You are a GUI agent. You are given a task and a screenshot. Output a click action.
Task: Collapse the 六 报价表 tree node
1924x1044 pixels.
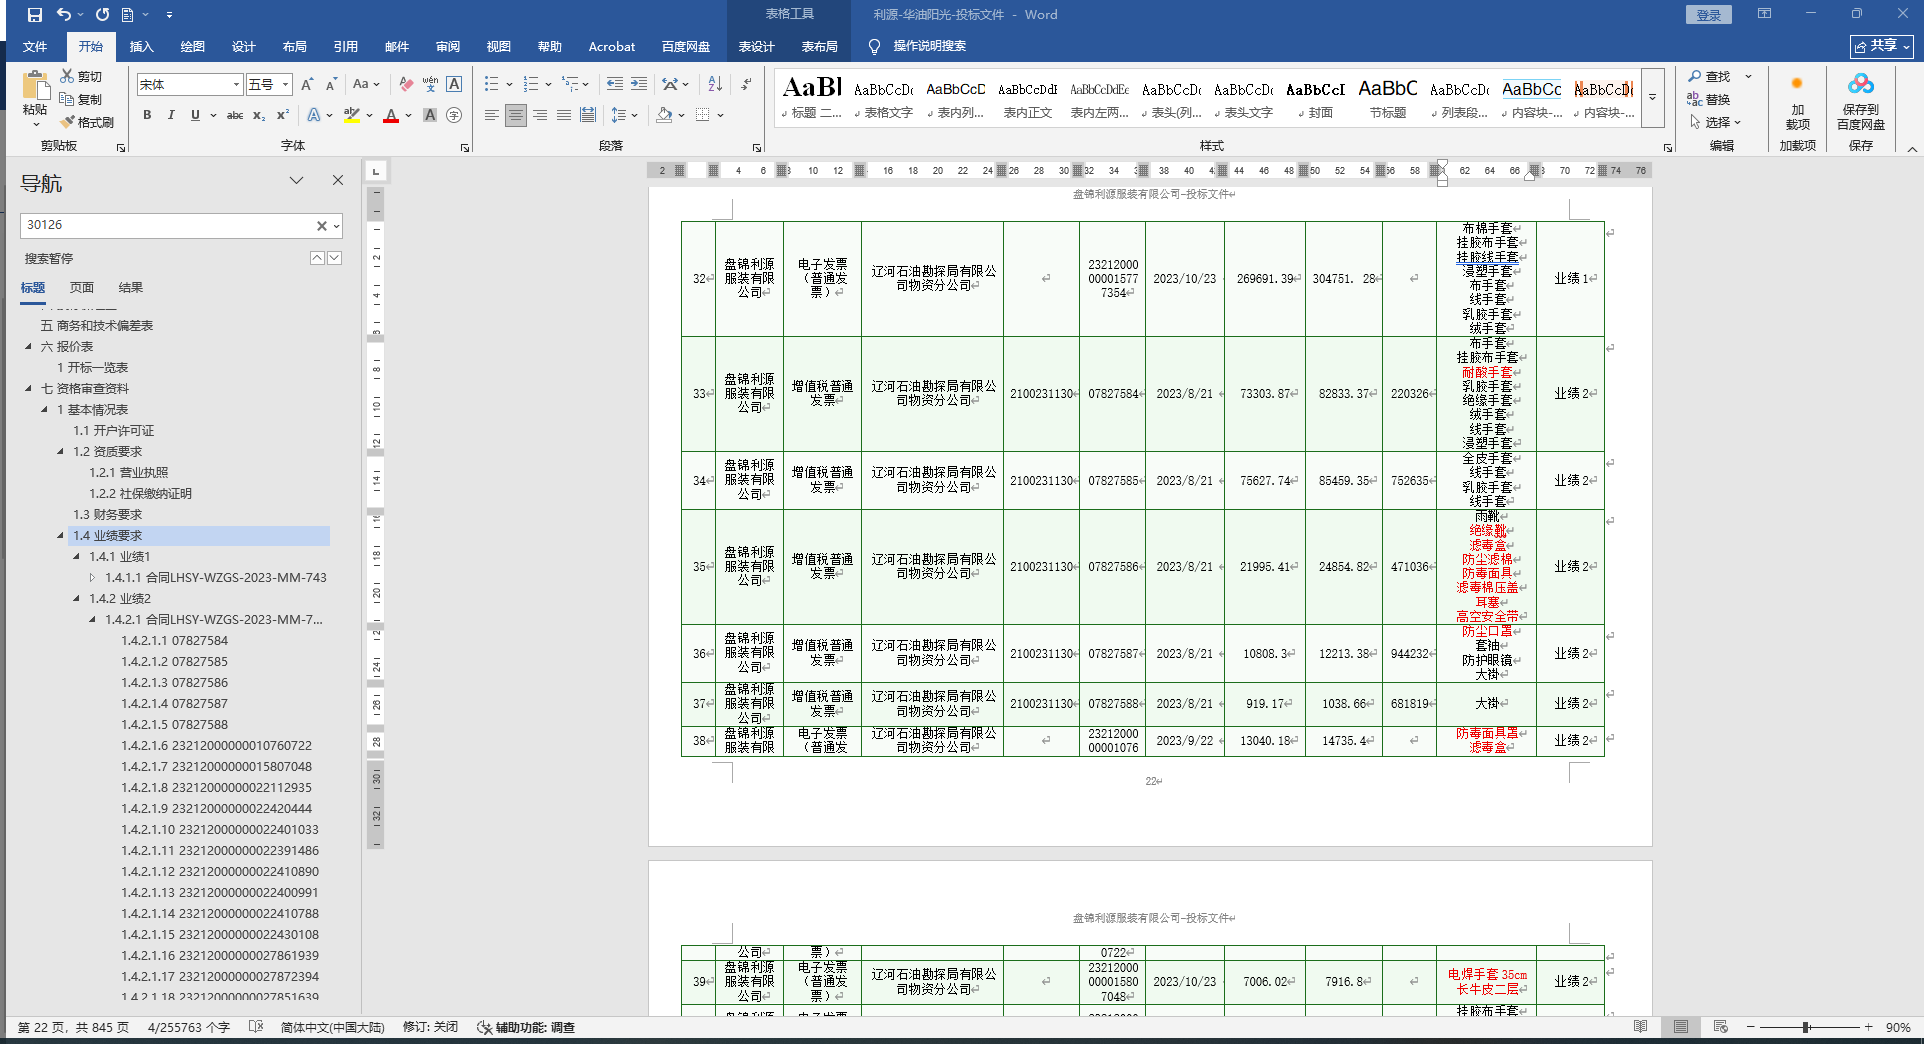[x=28, y=346]
